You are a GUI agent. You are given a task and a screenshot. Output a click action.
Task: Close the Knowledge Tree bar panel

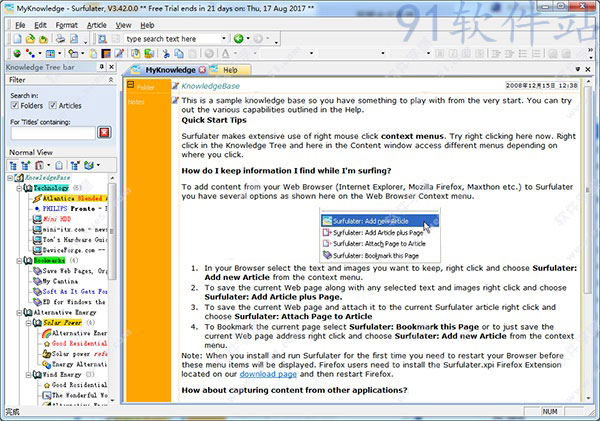click(x=111, y=65)
